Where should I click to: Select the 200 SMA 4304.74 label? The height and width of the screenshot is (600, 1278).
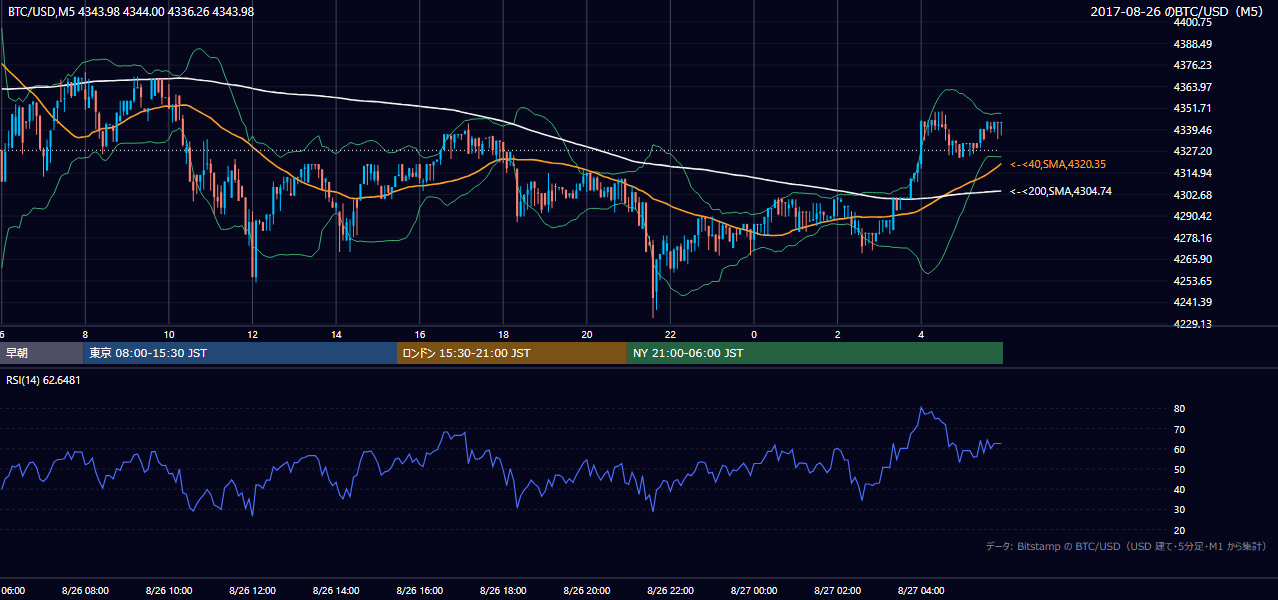1061,191
